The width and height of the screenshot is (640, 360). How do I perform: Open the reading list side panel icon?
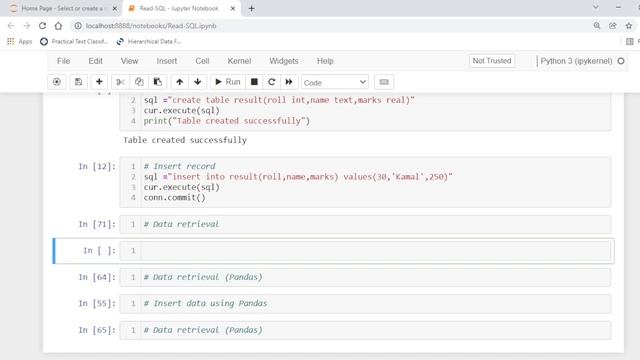[x=630, y=41]
